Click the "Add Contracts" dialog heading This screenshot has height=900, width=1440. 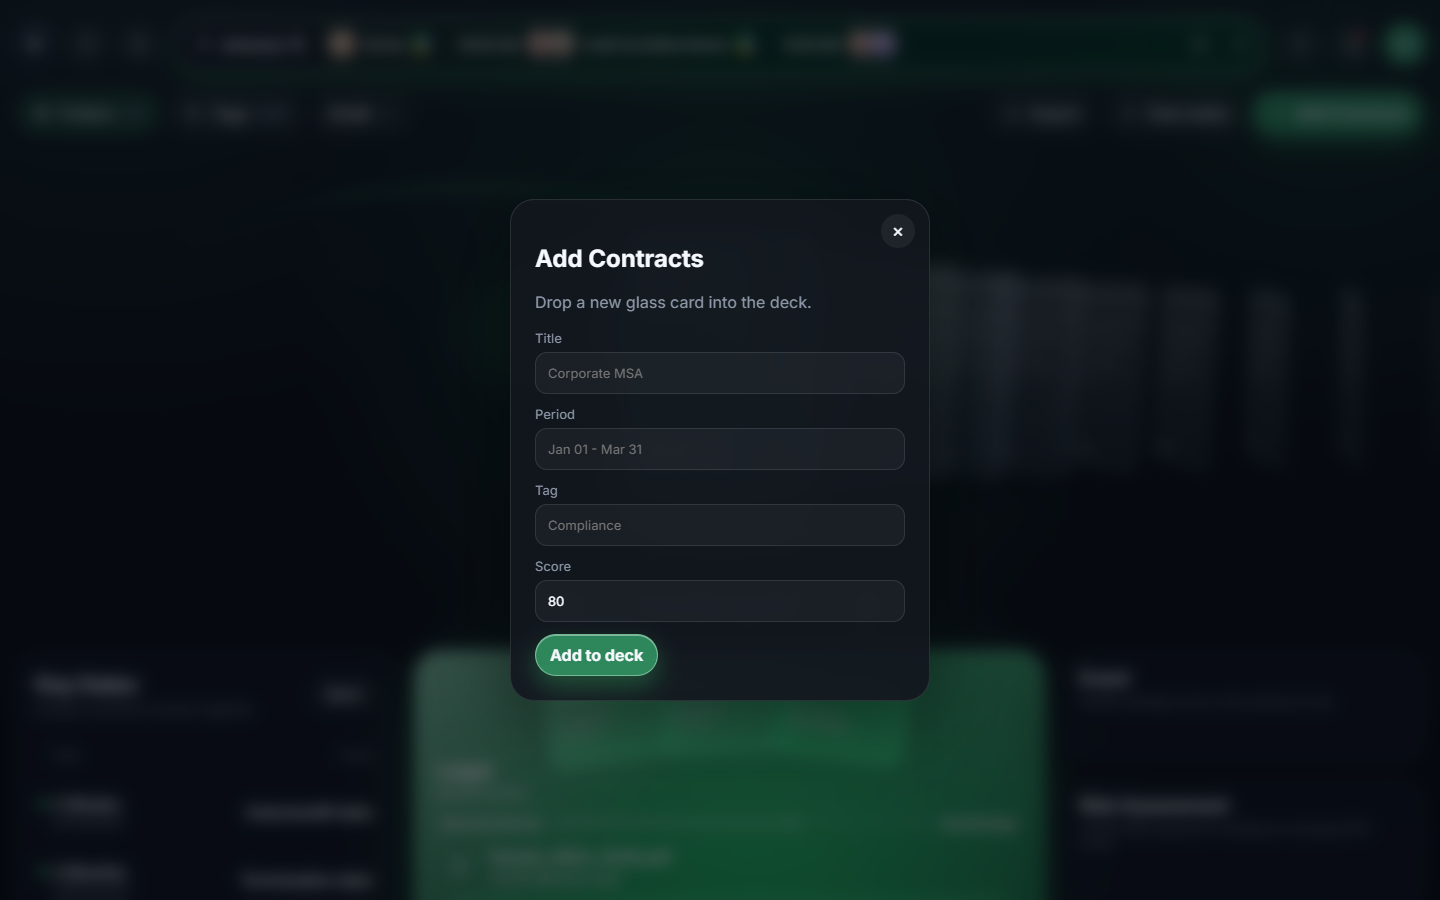(619, 259)
